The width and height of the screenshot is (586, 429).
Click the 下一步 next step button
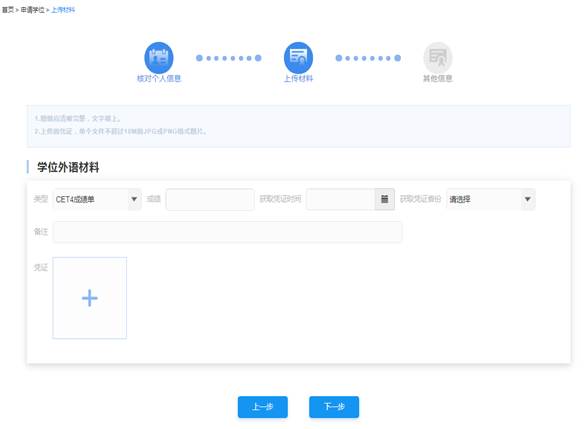coord(334,407)
